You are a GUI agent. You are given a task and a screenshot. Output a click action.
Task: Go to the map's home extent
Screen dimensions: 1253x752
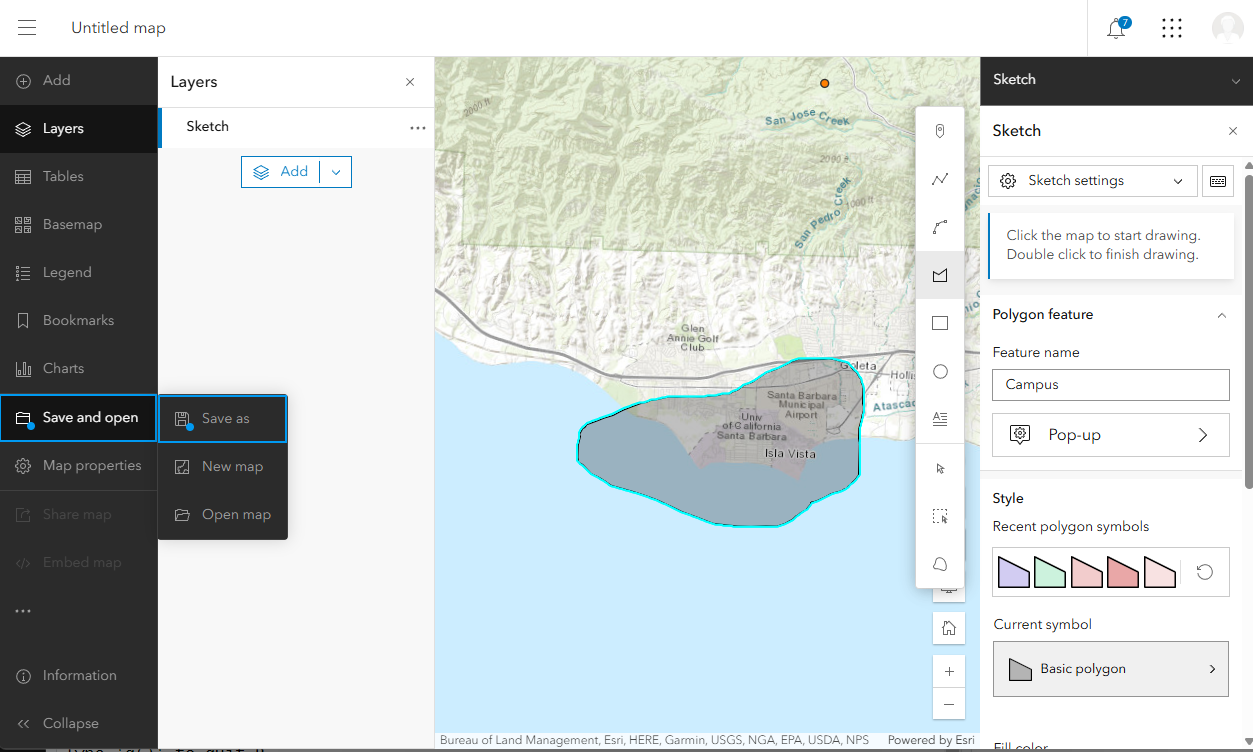(x=949, y=628)
